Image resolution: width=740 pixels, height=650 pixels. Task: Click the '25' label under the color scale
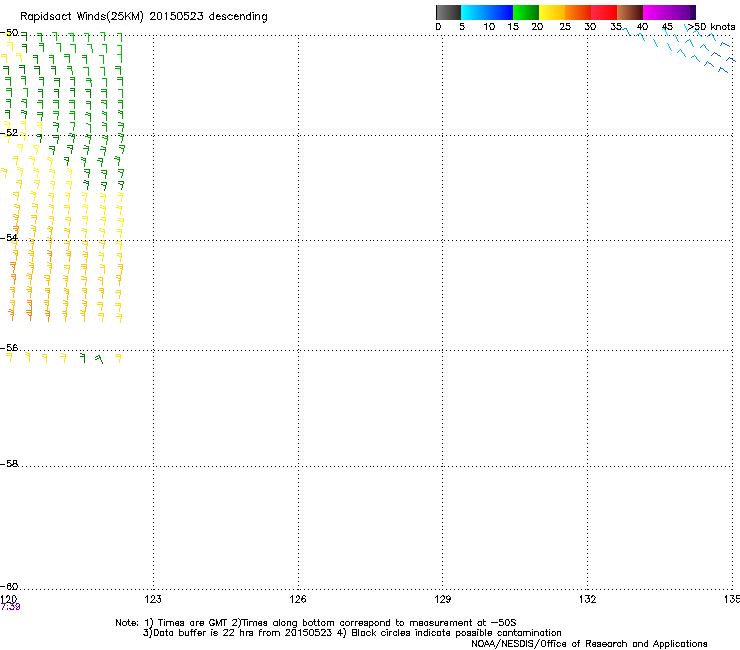[x=565, y=27]
